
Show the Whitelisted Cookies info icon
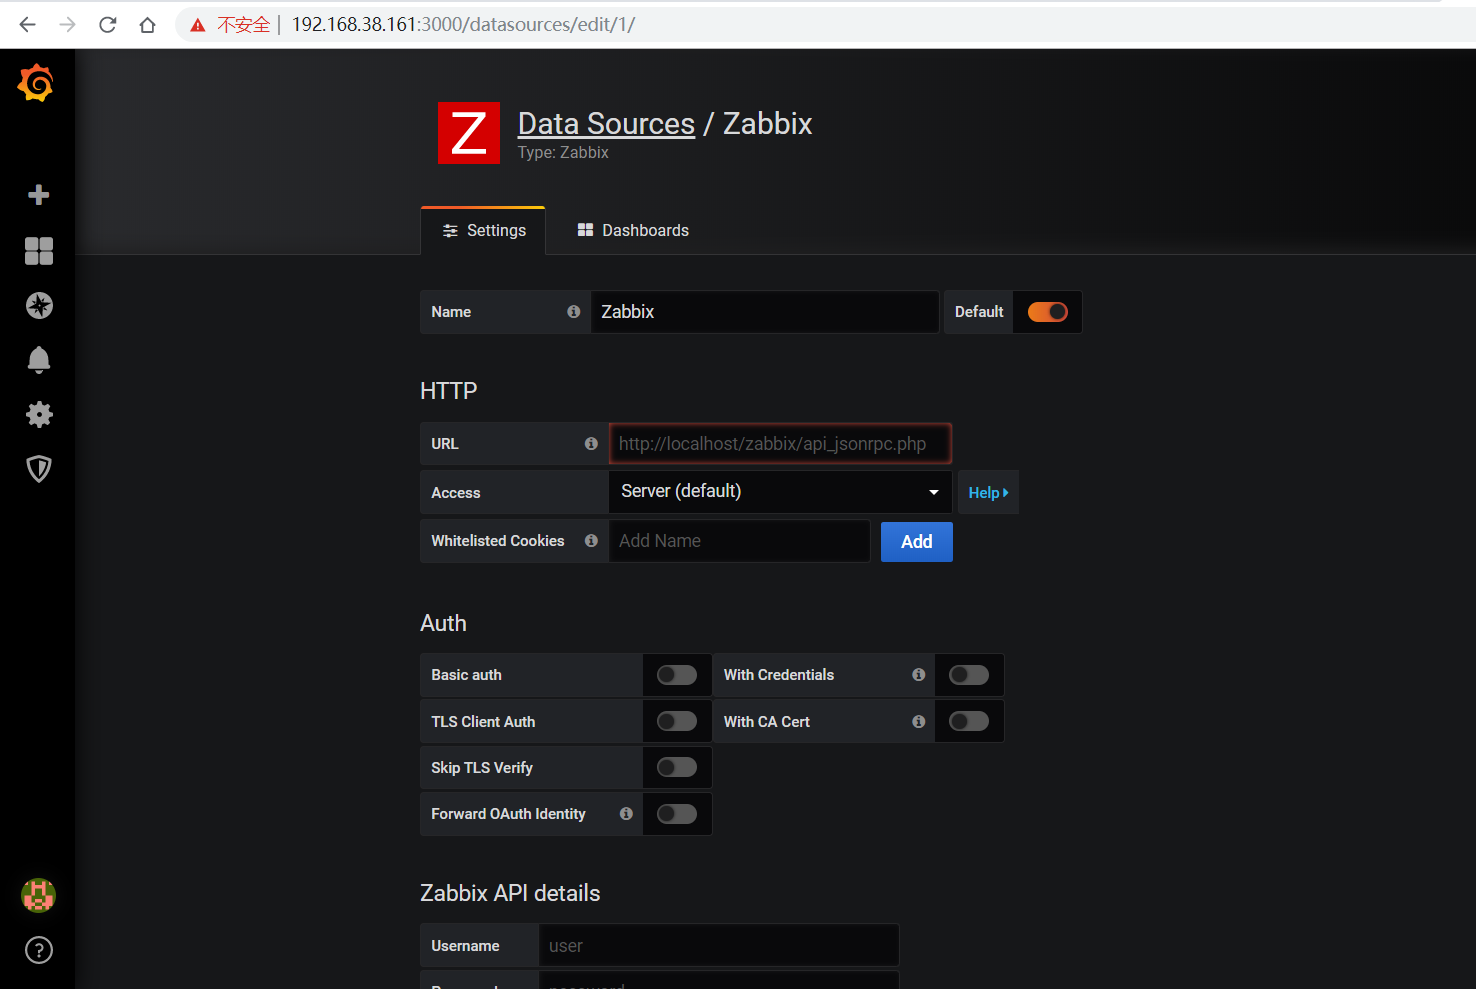(x=591, y=541)
